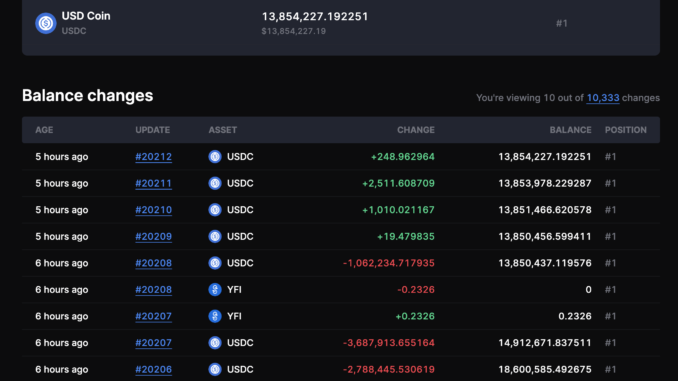The width and height of the screenshot is (678, 381).
Task: Click USDC icon in row +248.962964
Action: (215, 157)
